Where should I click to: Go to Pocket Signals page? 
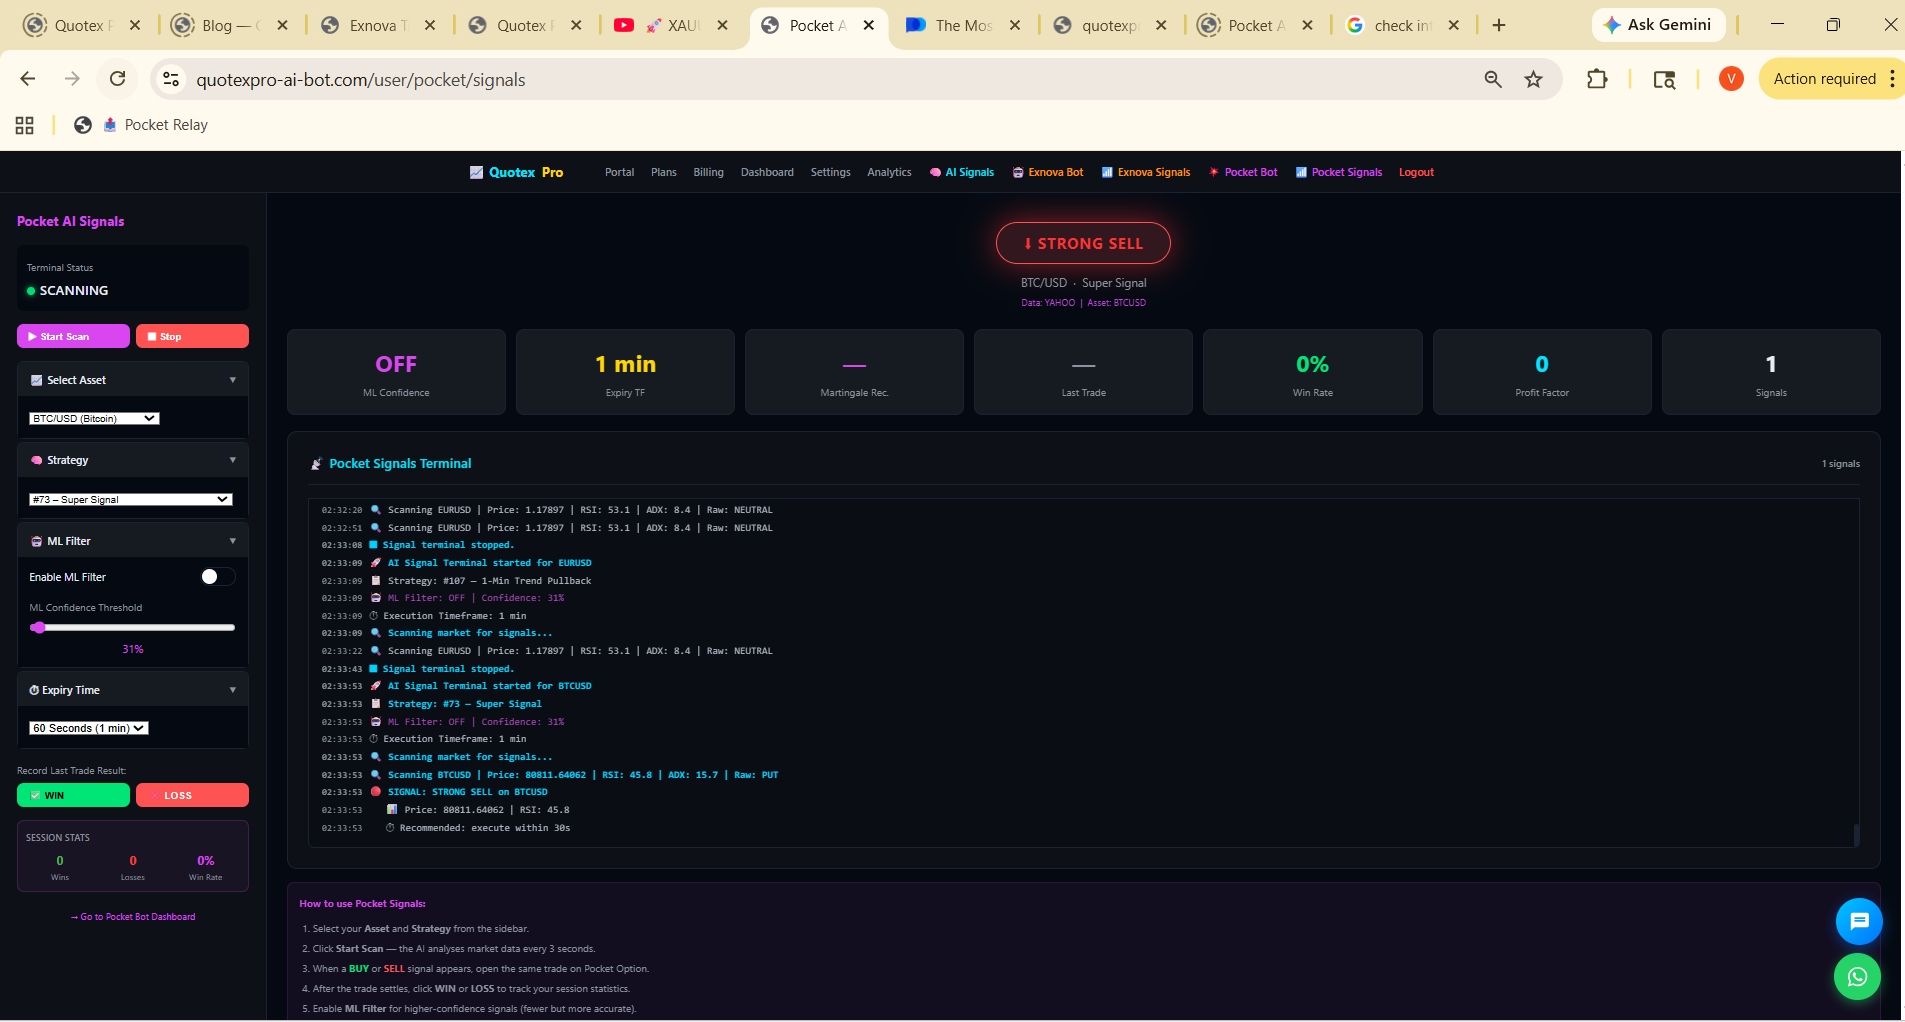click(1339, 172)
